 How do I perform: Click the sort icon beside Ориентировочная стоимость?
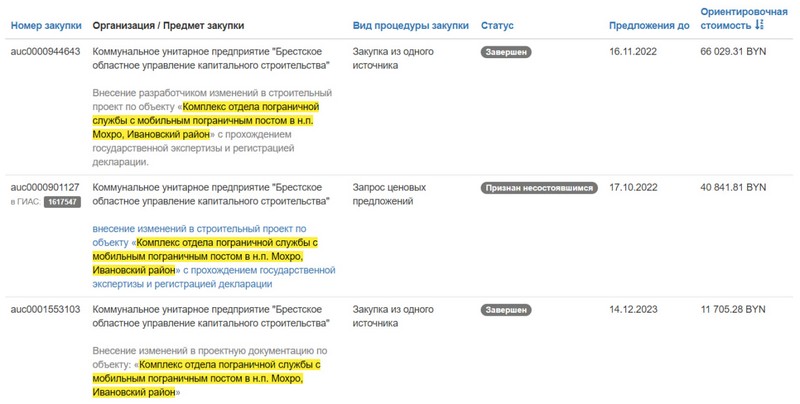(x=760, y=24)
